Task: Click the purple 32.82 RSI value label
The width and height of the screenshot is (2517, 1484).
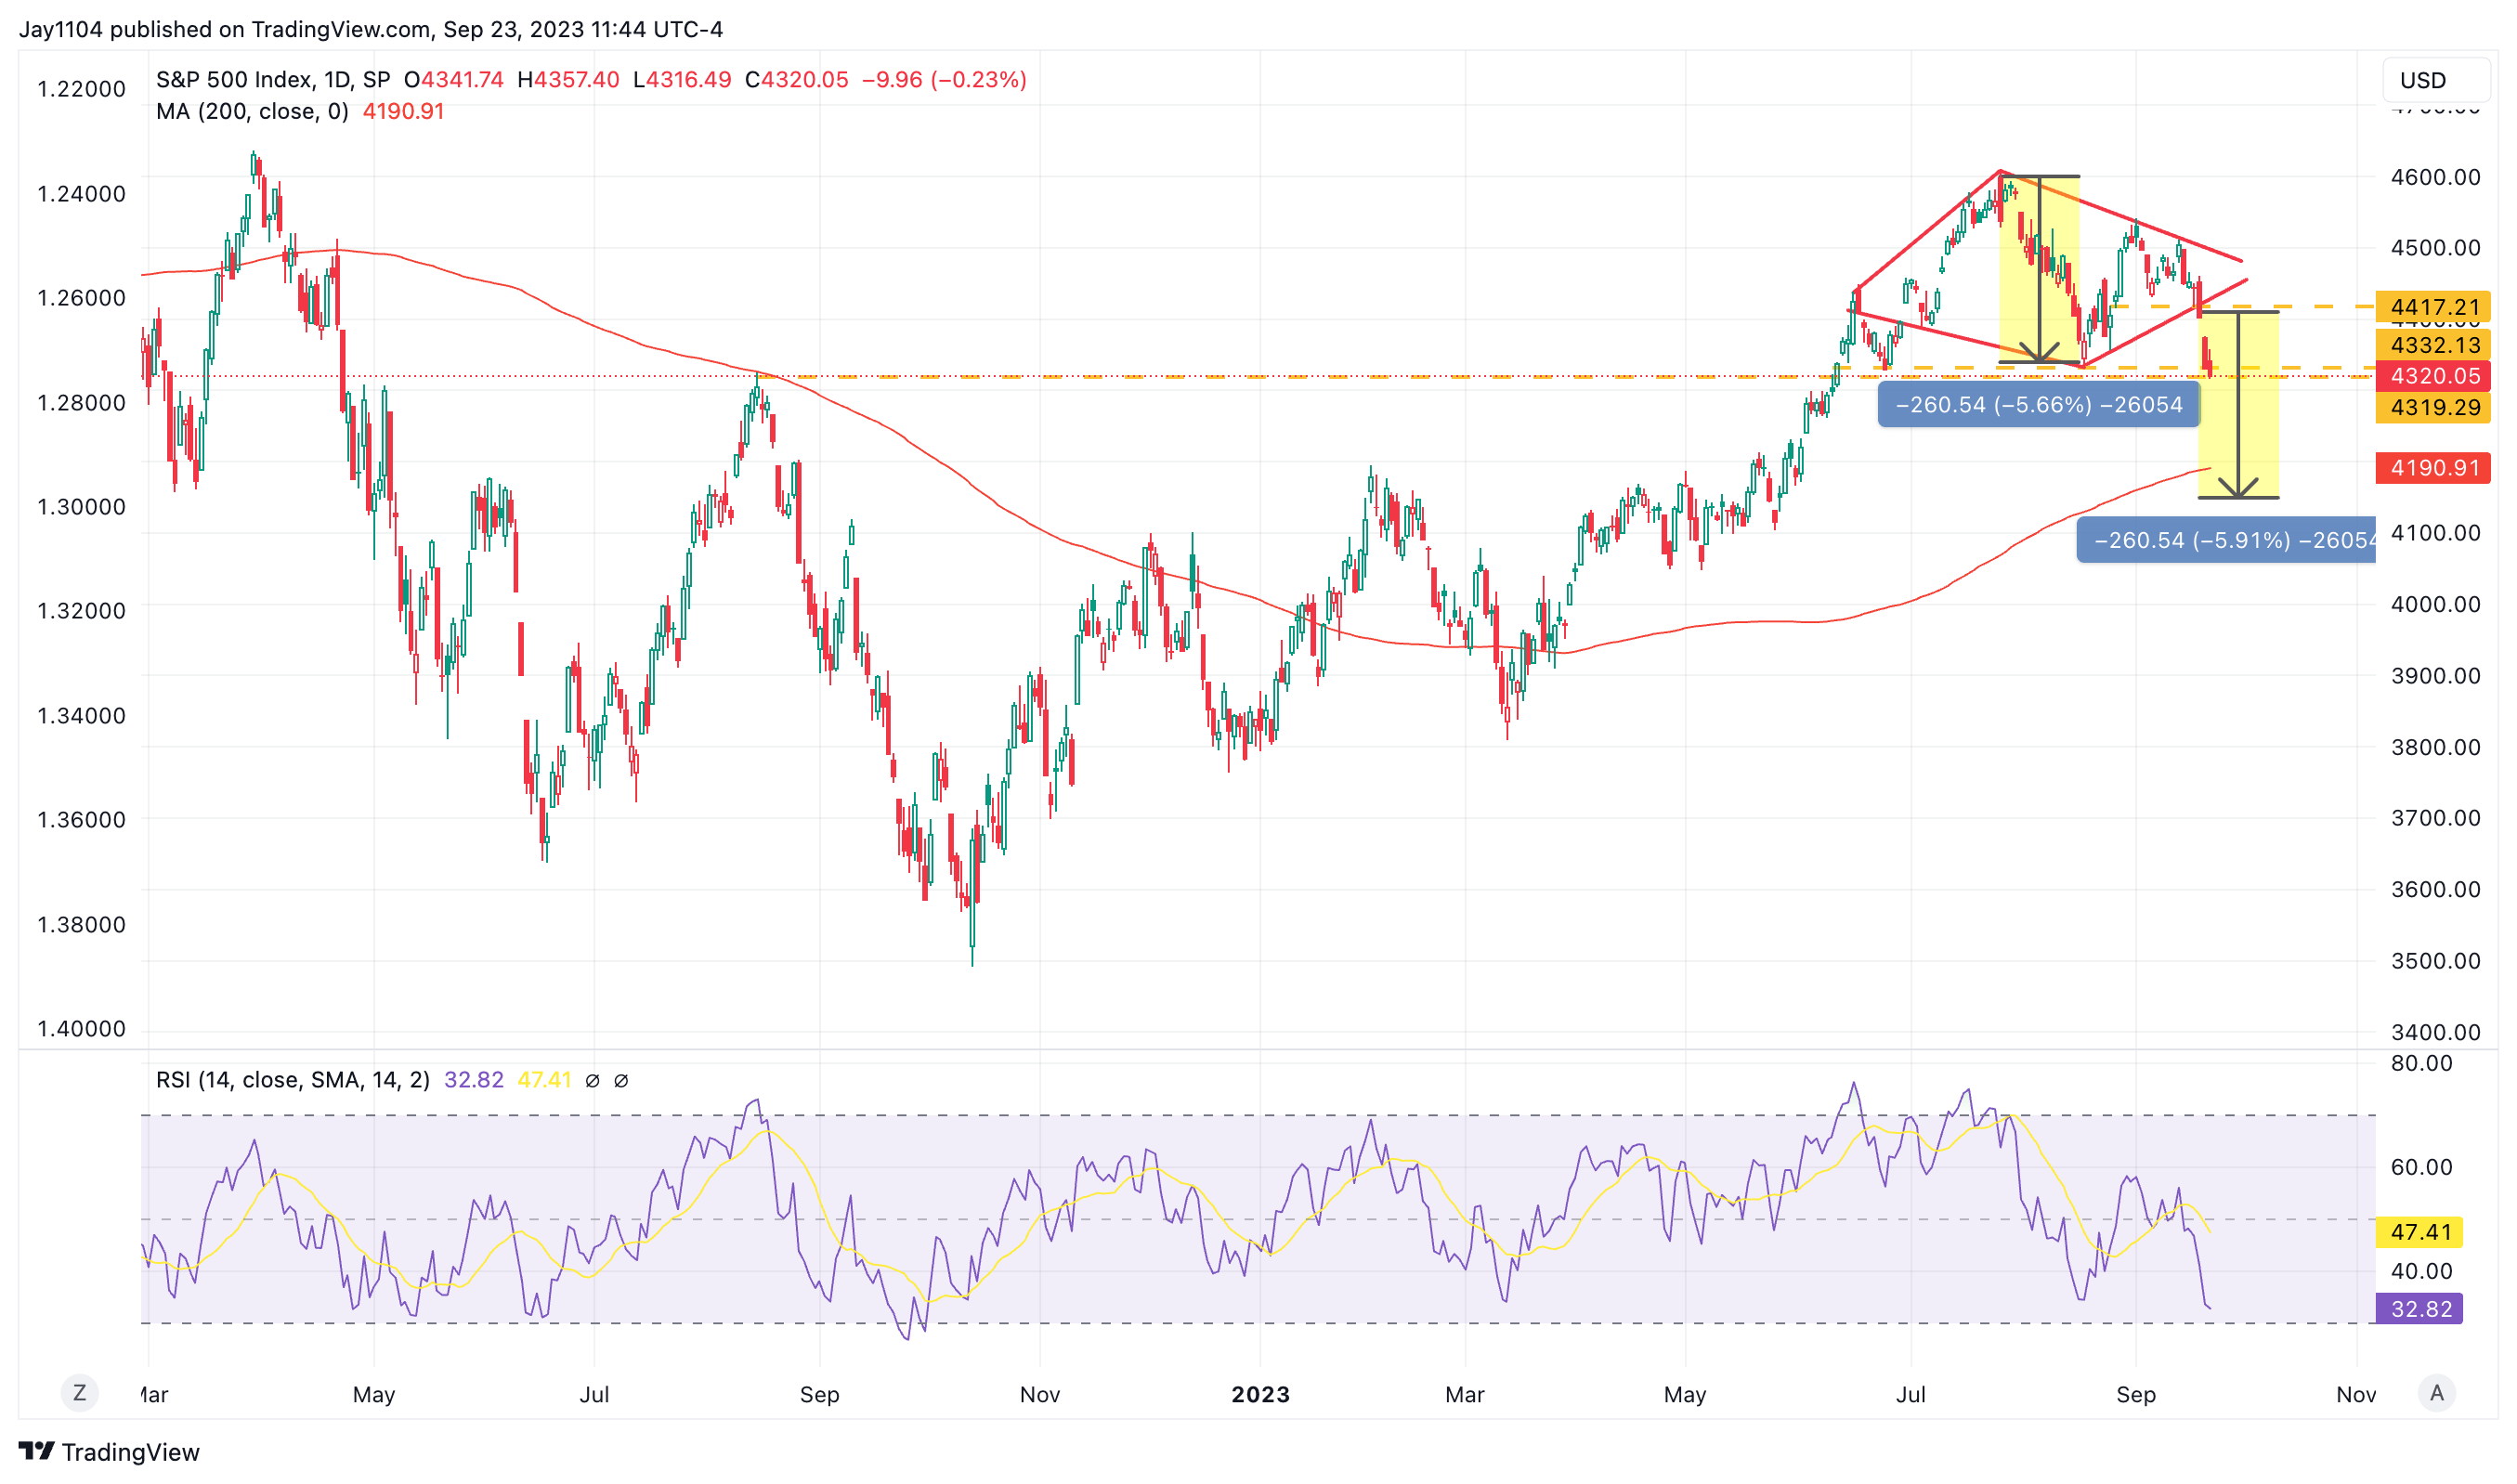Action: 2419,1309
